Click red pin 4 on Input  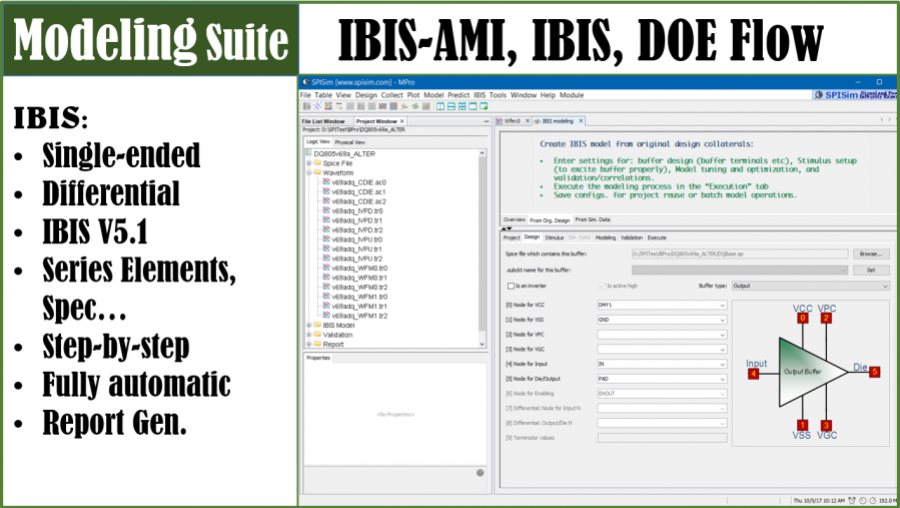click(753, 373)
